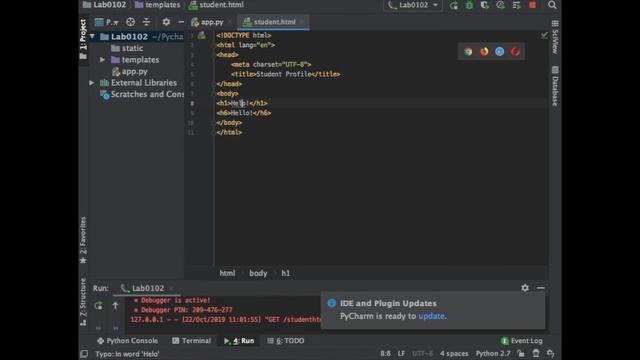Click the html breadcrumb under editor
This screenshot has width=640, height=360.
click(x=227, y=273)
